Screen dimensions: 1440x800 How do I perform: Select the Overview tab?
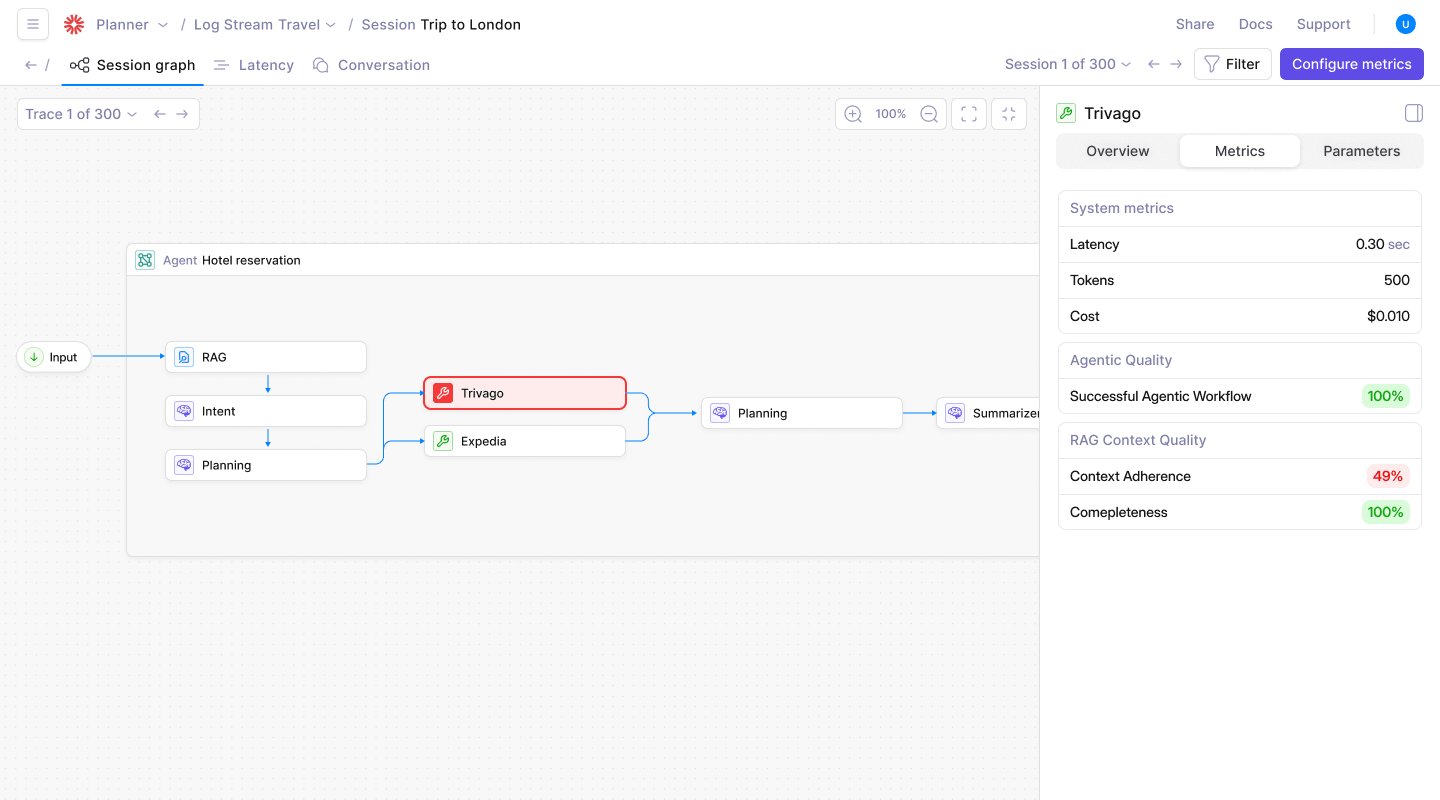[1118, 151]
